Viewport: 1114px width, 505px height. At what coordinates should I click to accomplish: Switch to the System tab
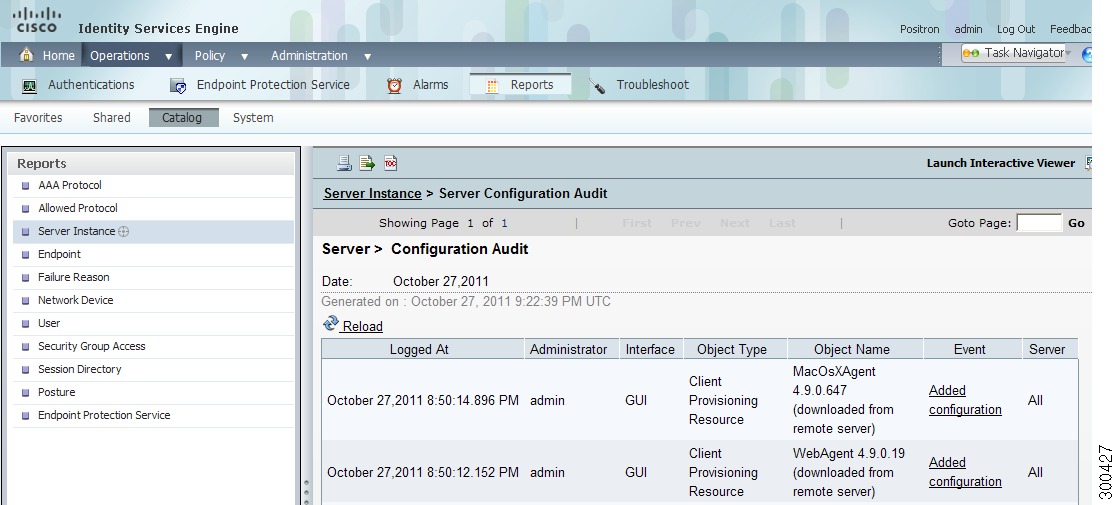click(253, 118)
